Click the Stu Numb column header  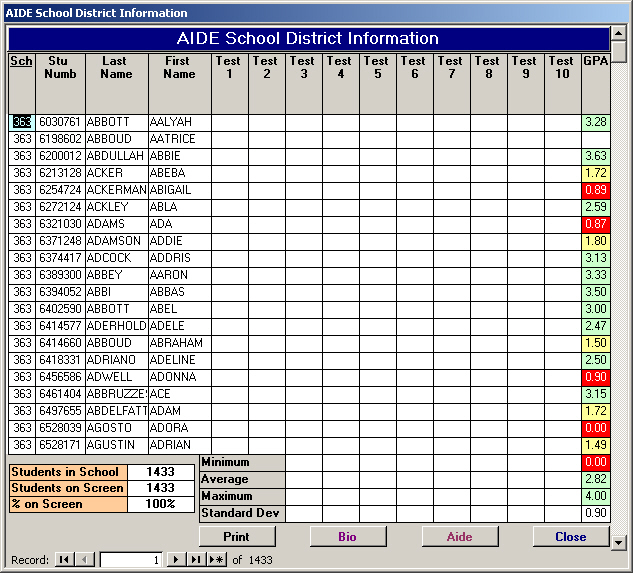61,84
